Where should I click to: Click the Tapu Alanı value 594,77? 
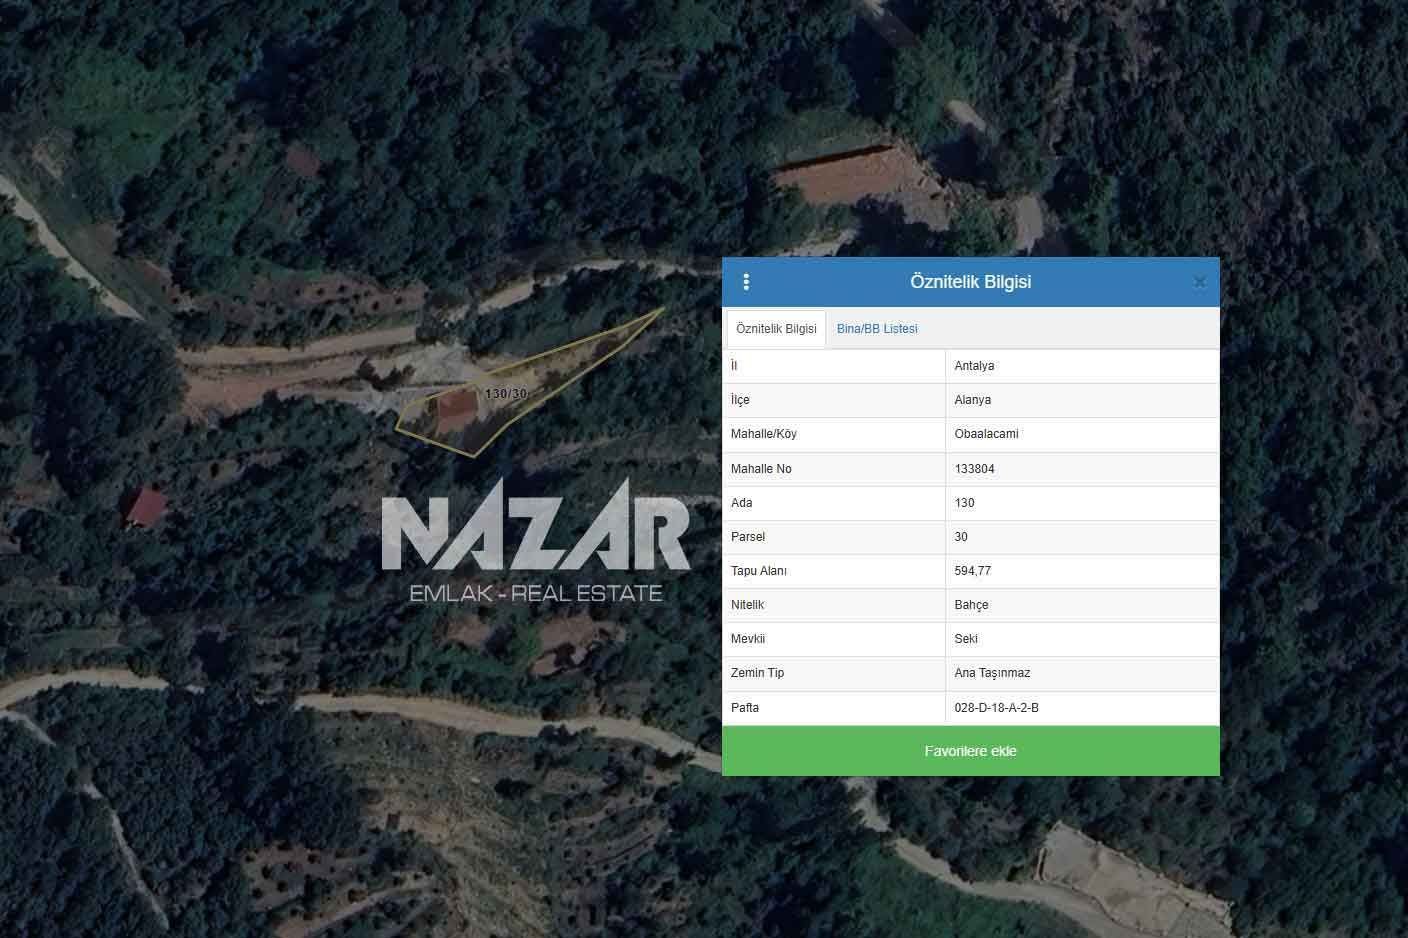[x=972, y=571]
